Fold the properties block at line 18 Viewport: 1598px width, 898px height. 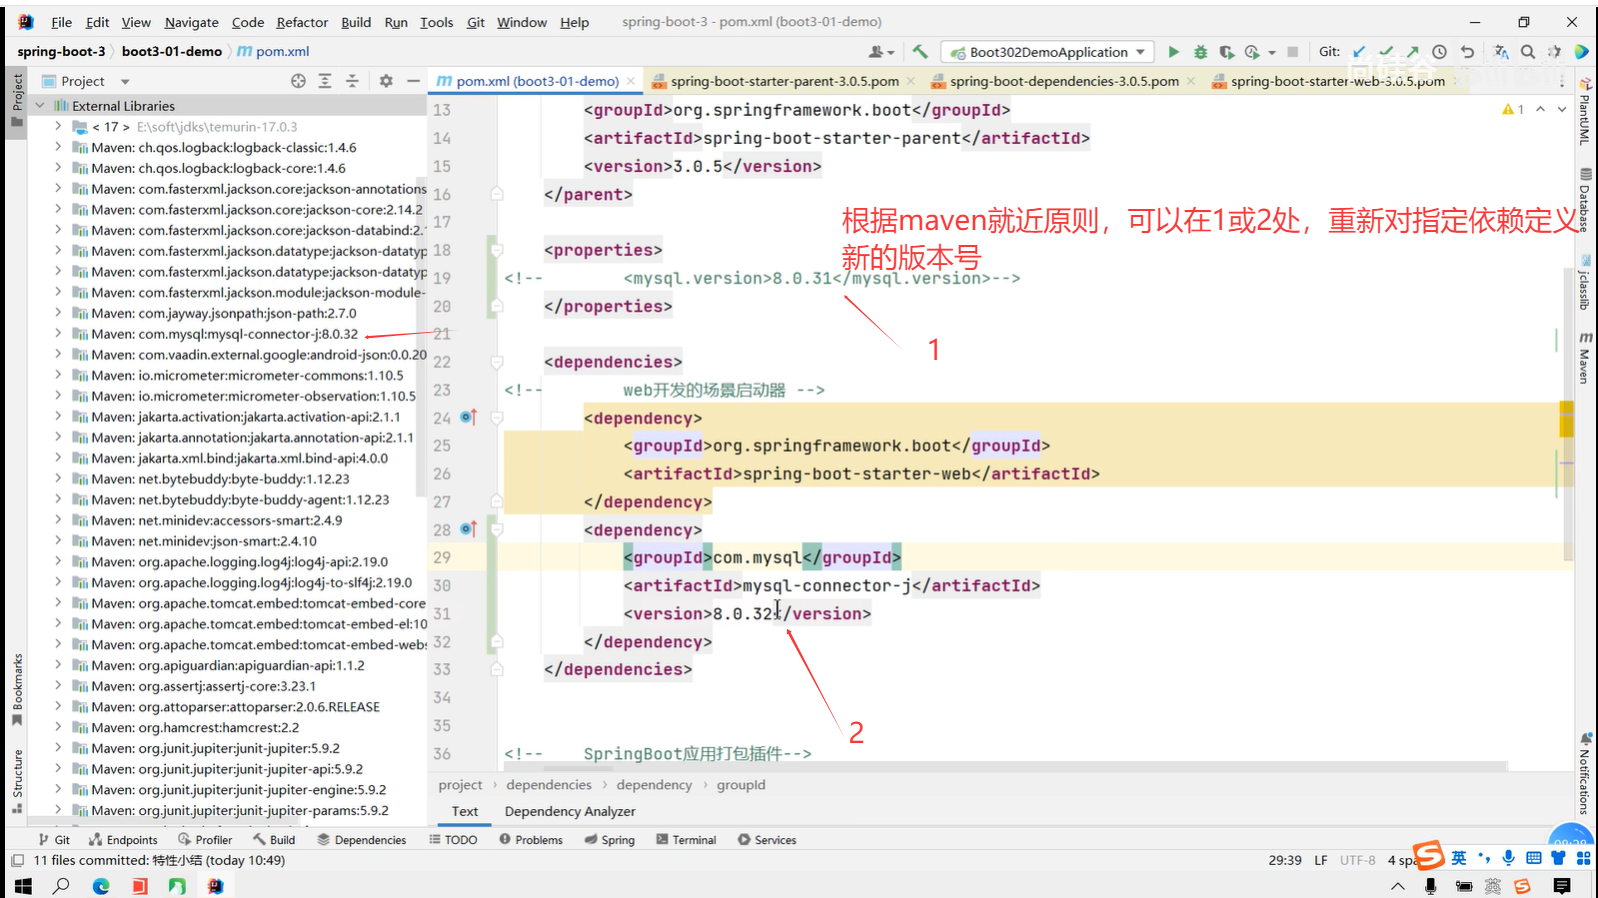pos(497,250)
